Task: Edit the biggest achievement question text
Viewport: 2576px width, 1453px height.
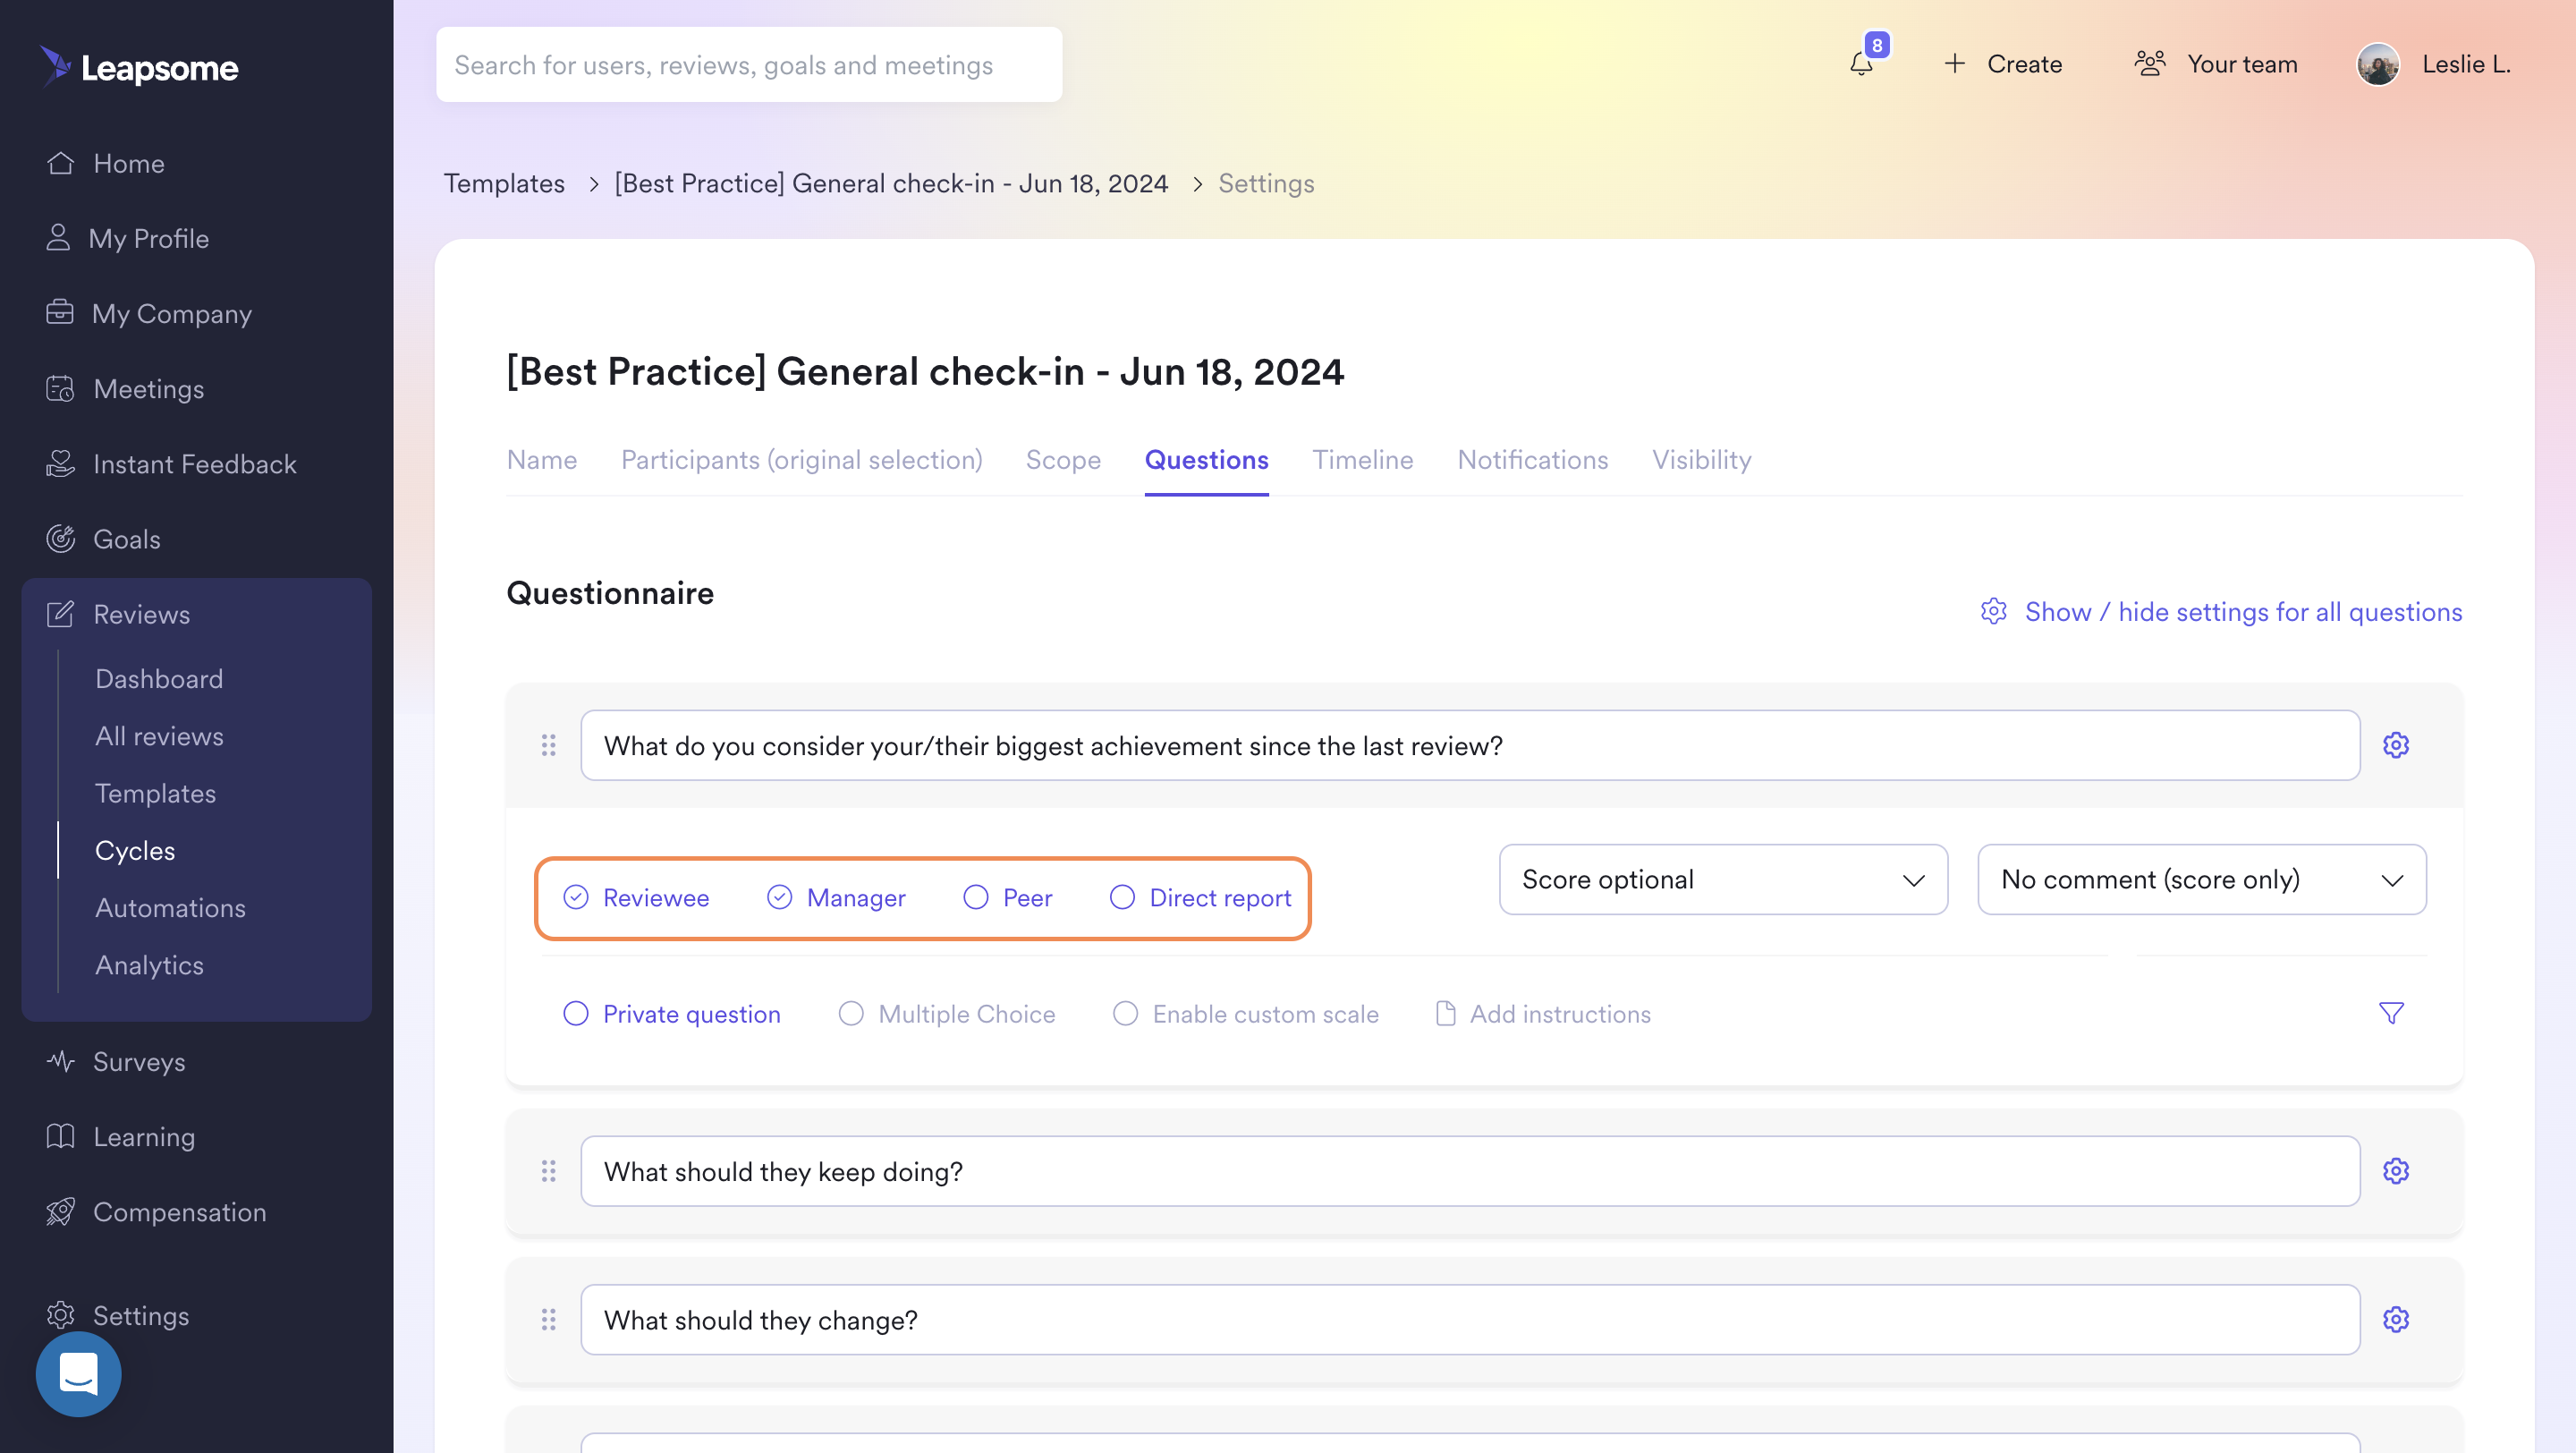Action: 1470,745
